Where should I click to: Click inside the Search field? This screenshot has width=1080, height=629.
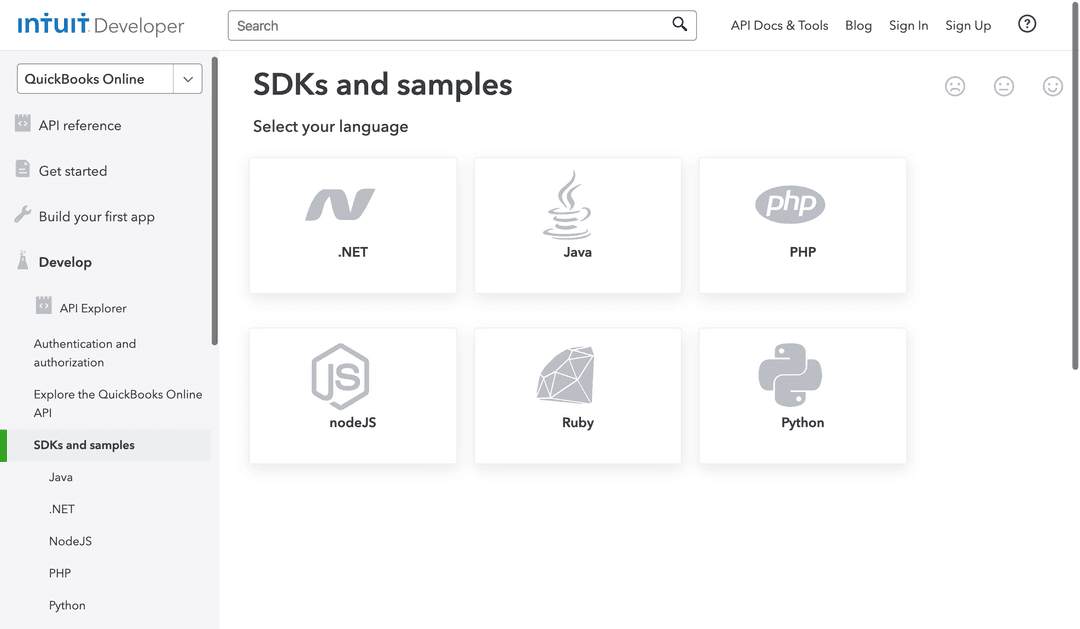tap(450, 25)
